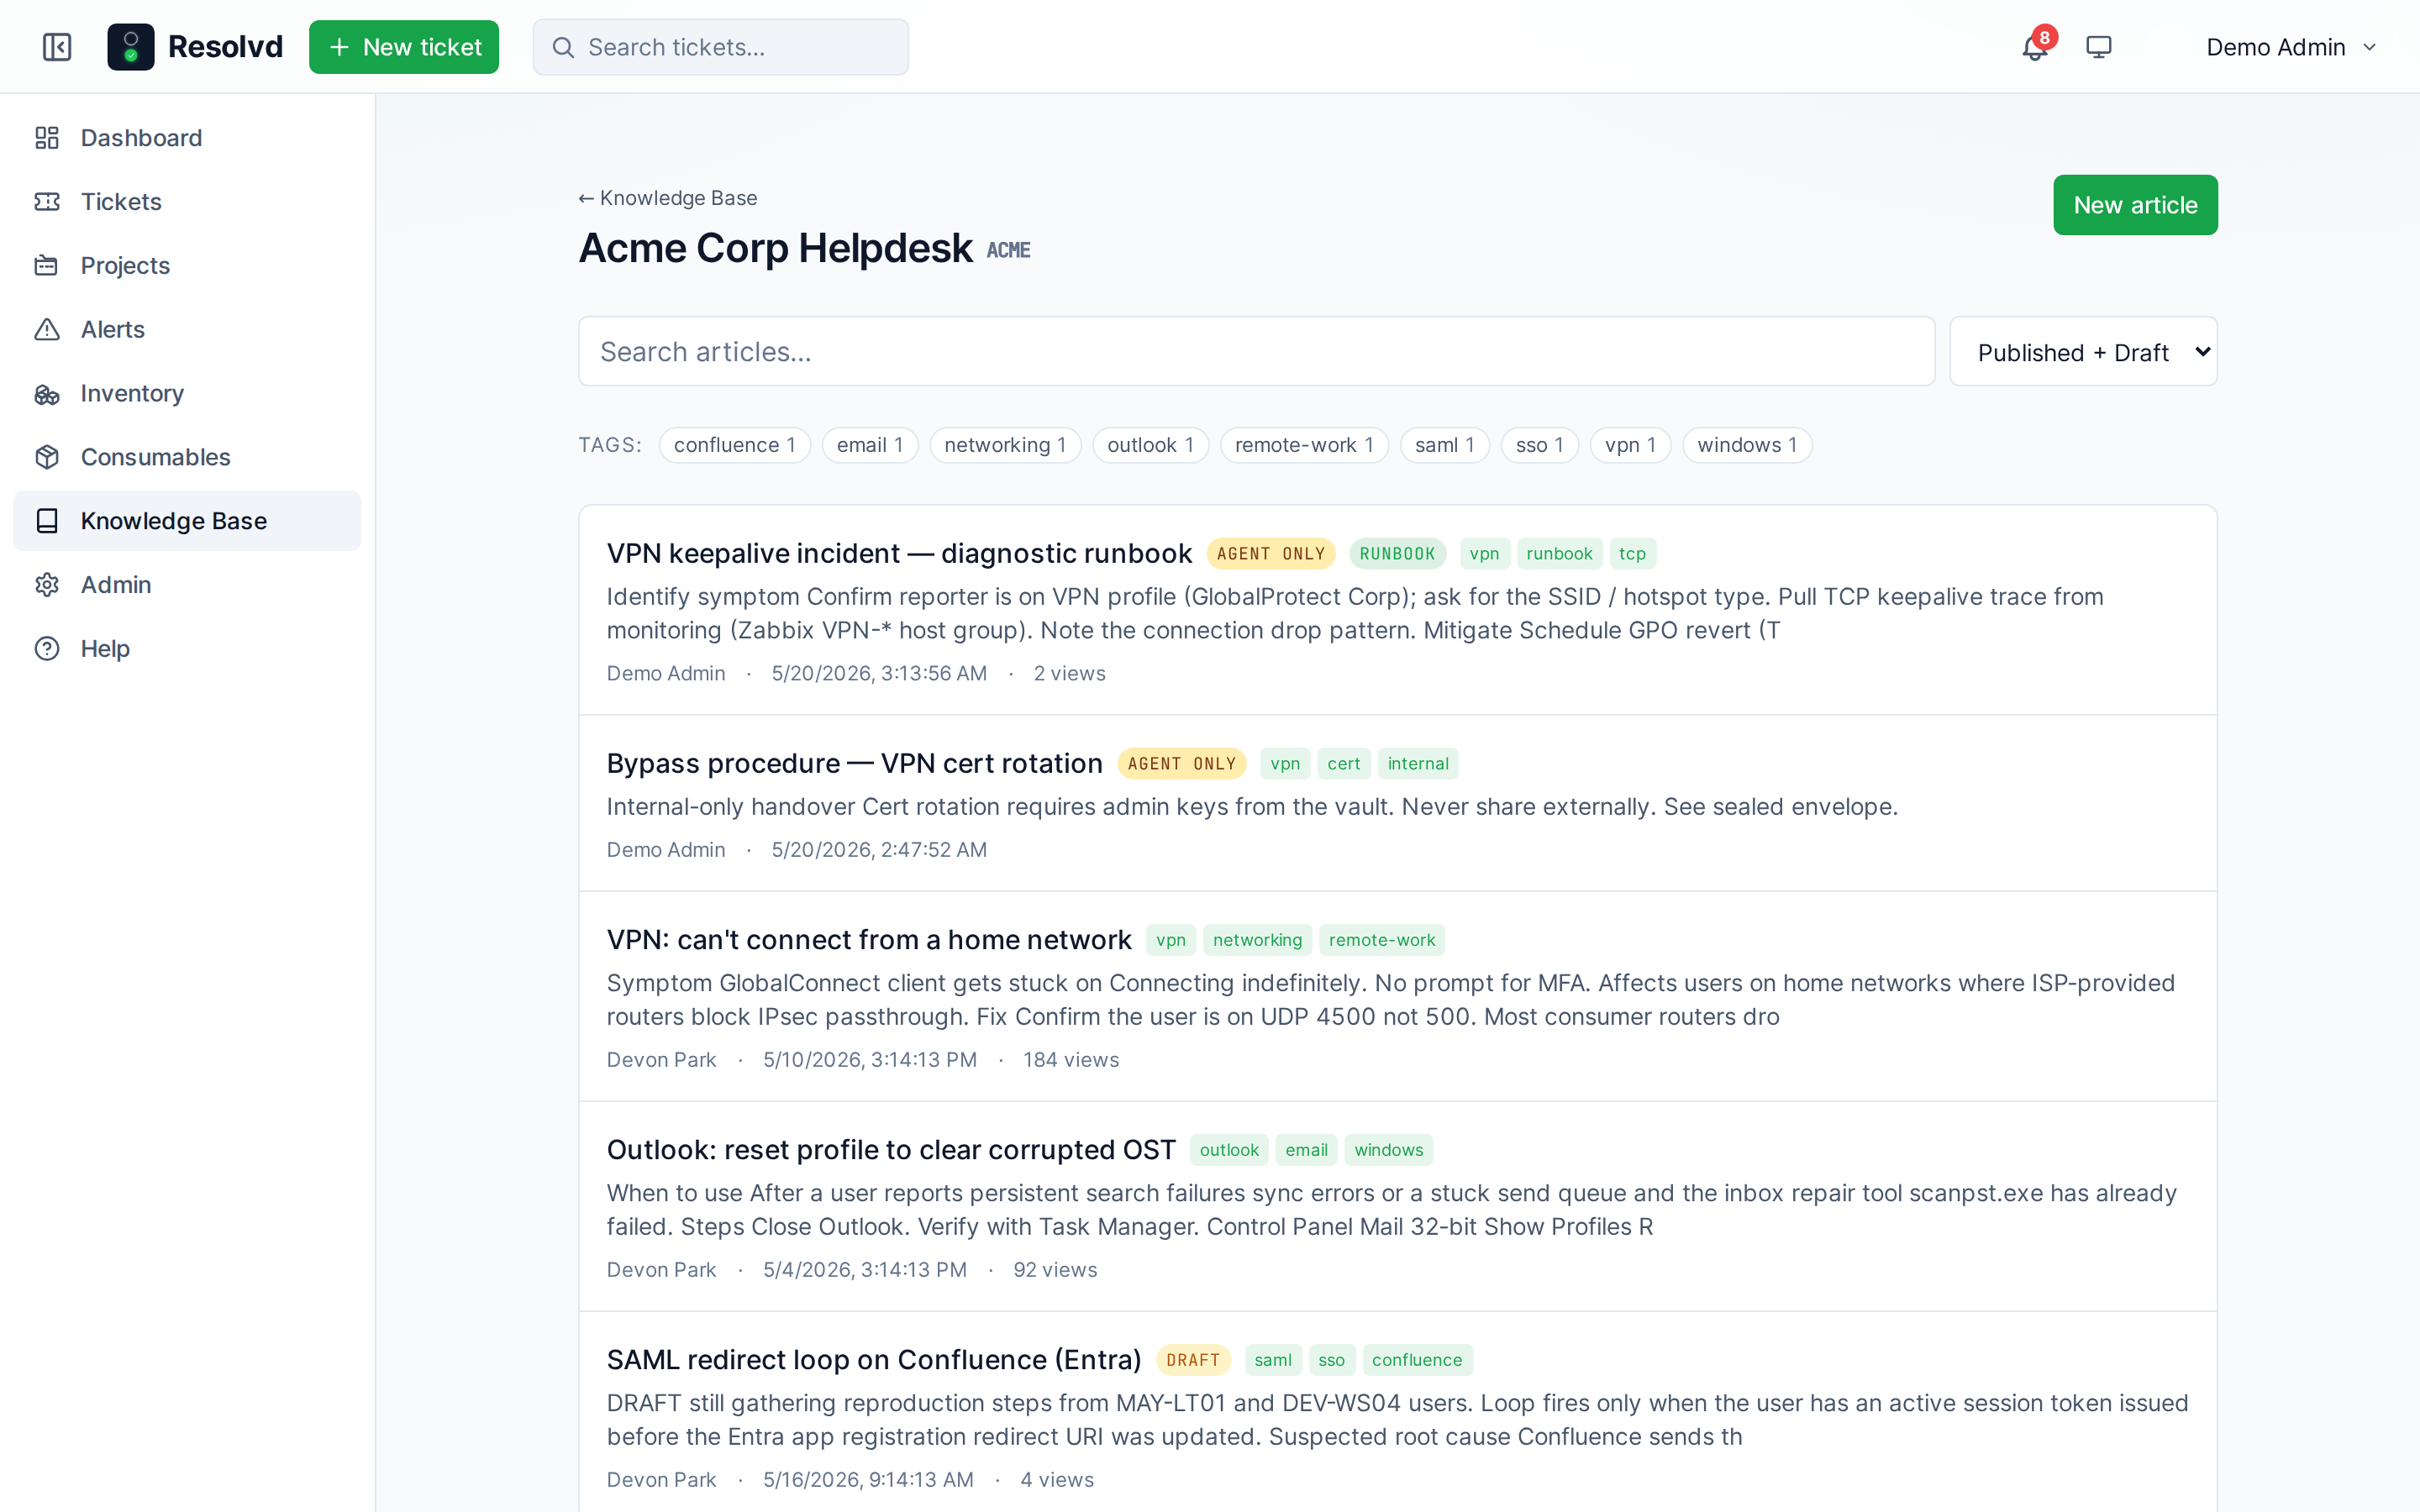Filter by email tag
2420x1512 pixels.
pos(870,445)
